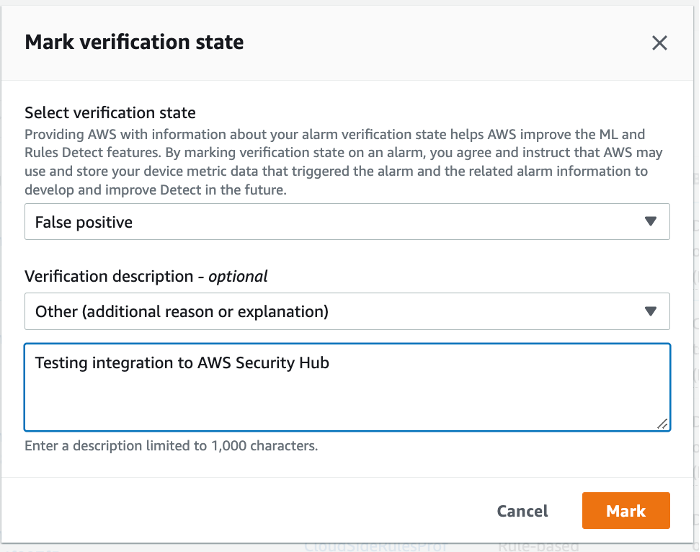The height and width of the screenshot is (552, 700).
Task: Click the Testing integration to AWS Security Hub text
Action: click(x=182, y=363)
